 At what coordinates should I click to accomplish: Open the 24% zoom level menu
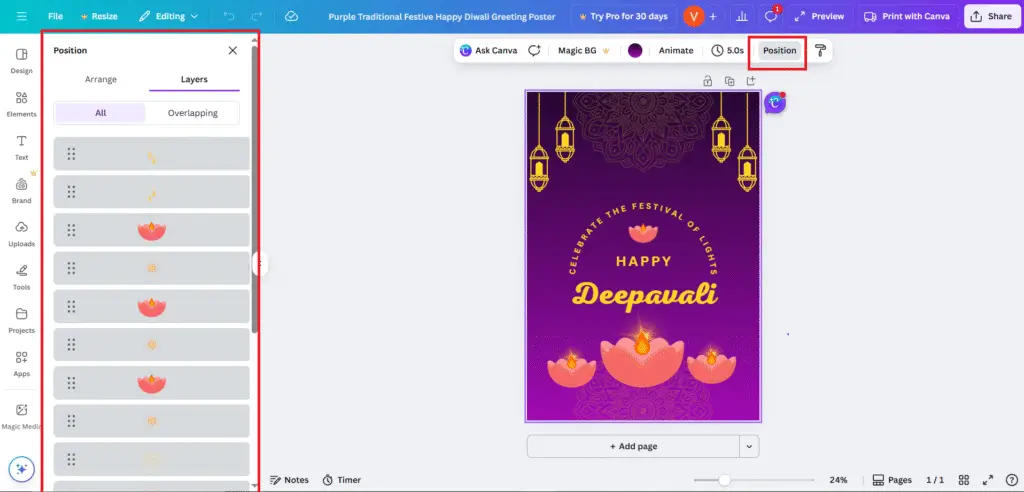coord(839,480)
